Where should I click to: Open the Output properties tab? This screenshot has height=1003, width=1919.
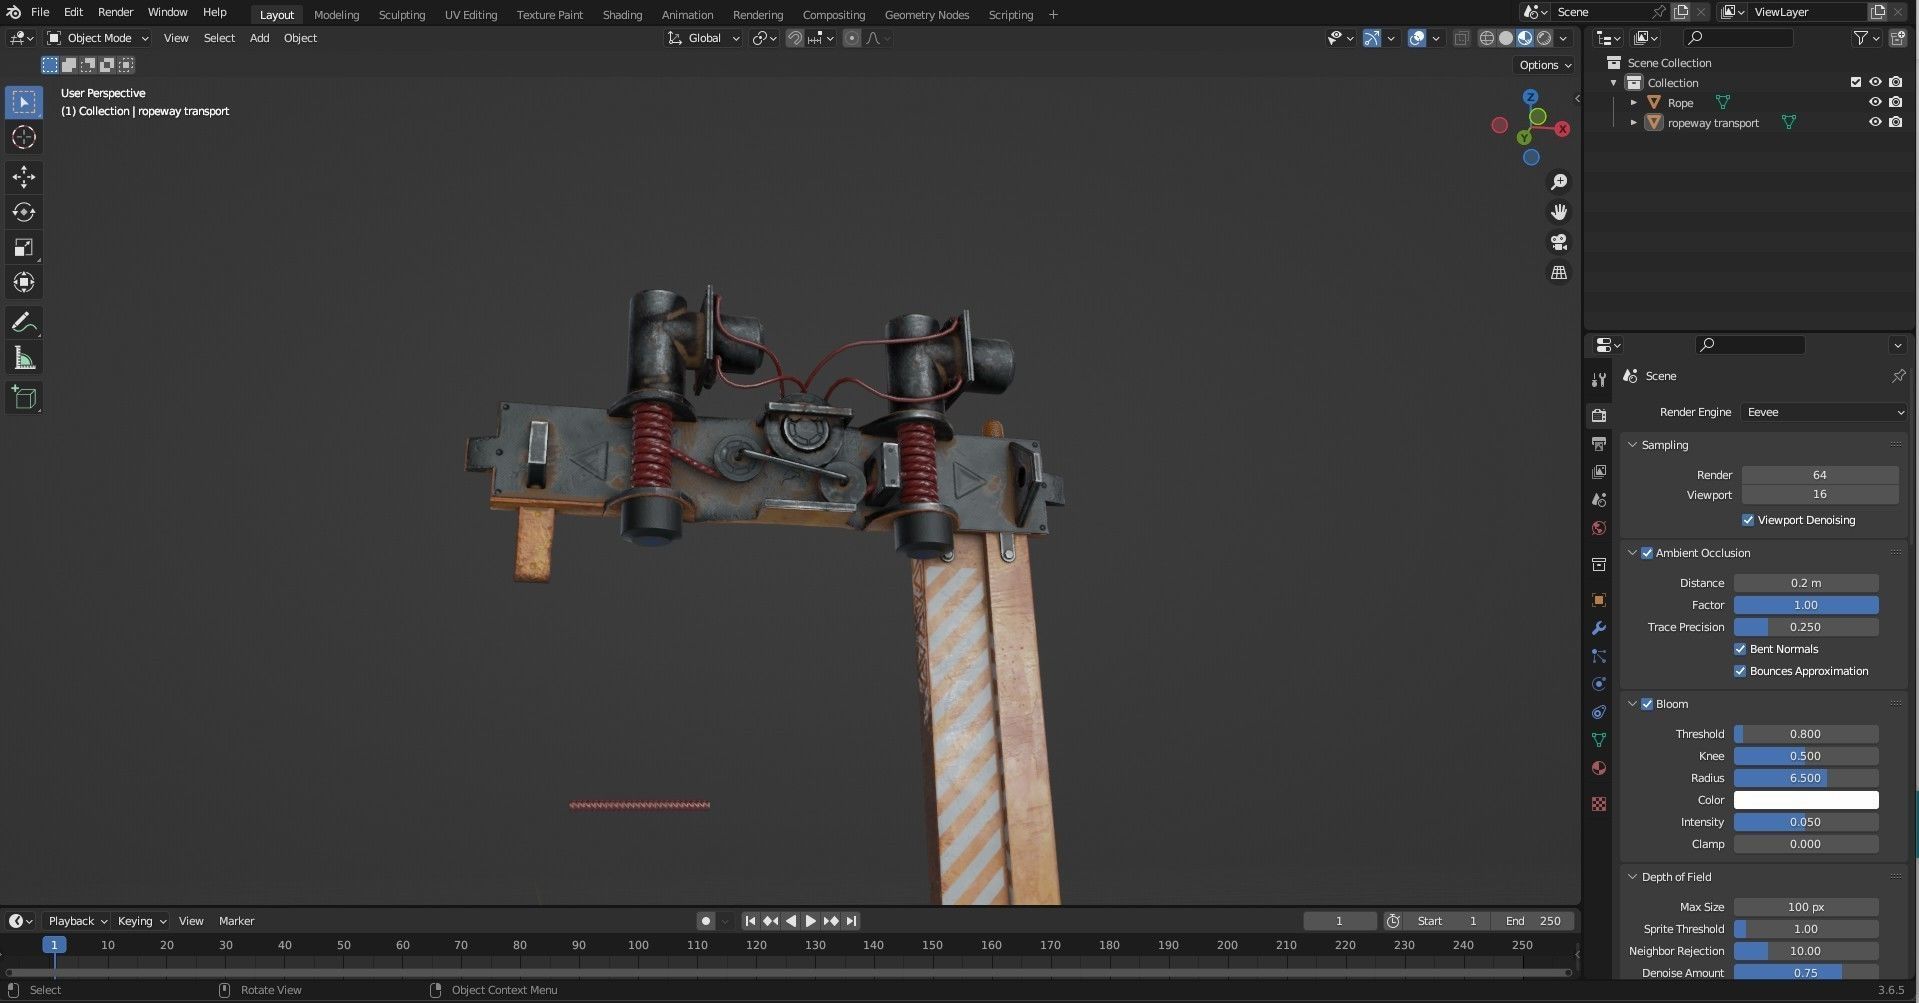point(1599,443)
